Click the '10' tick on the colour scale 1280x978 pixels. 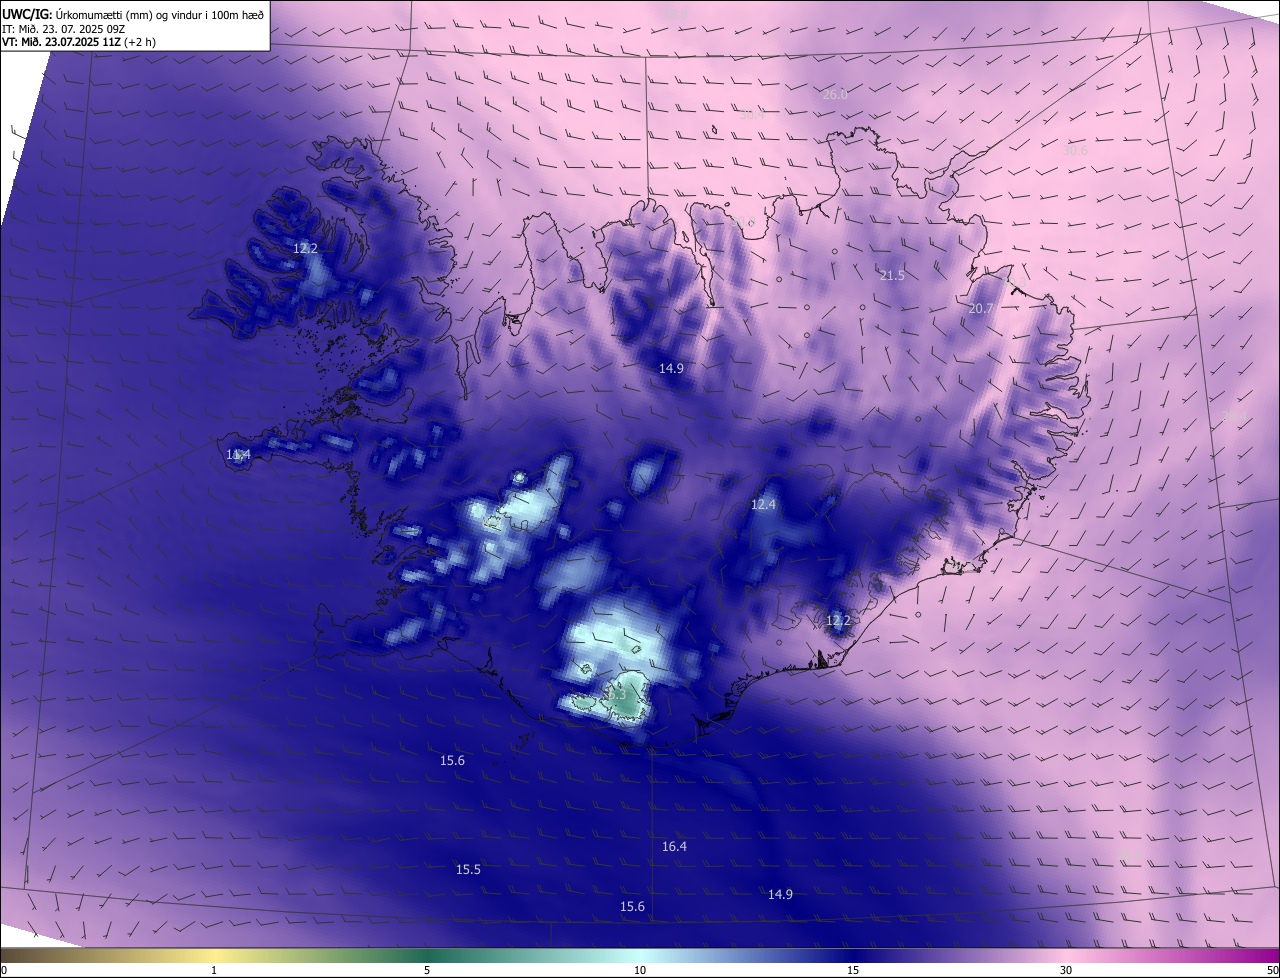click(x=640, y=970)
